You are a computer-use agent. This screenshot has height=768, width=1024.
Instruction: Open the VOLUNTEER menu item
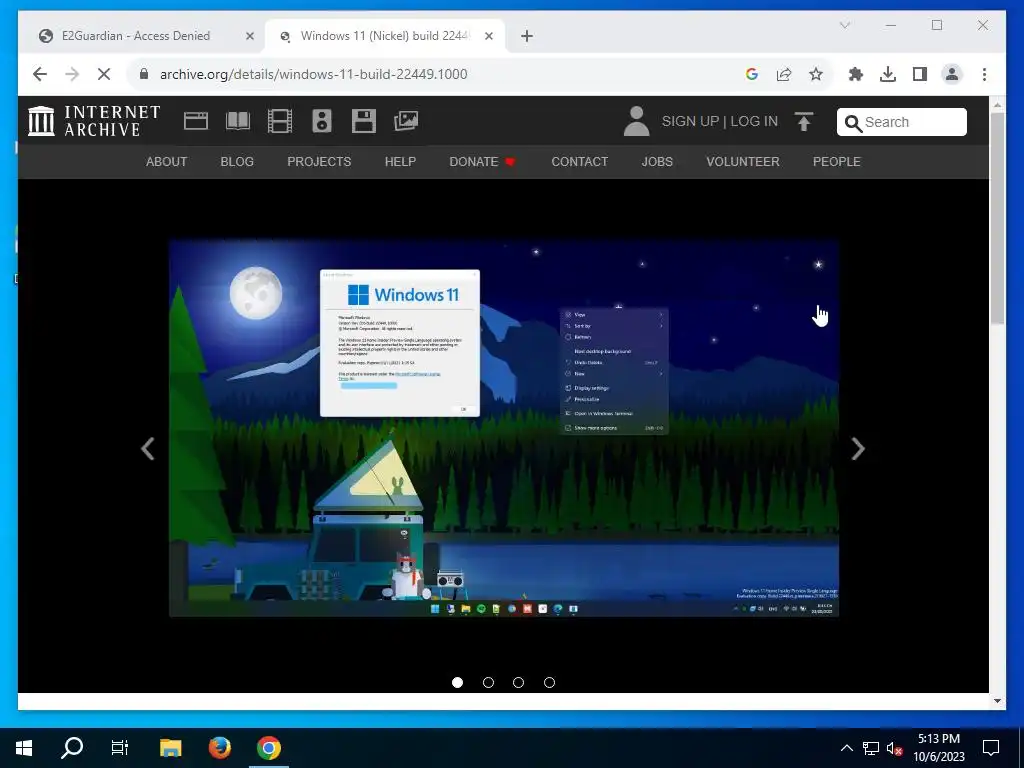pos(743,162)
